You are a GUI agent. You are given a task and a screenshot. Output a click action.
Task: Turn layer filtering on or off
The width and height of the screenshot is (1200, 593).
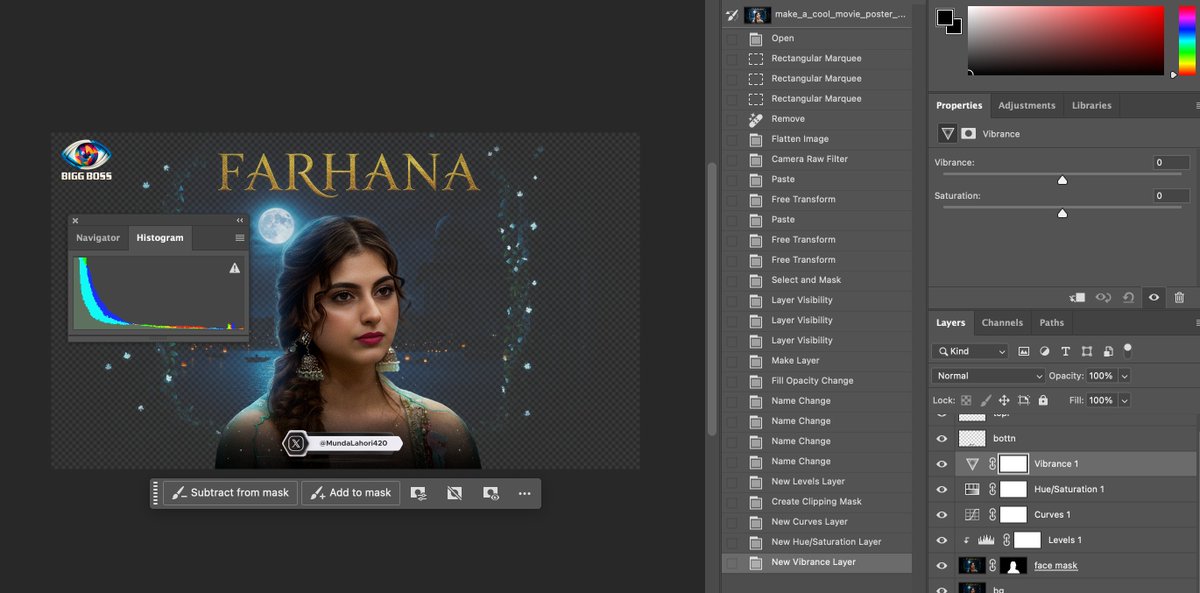[x=1128, y=350]
